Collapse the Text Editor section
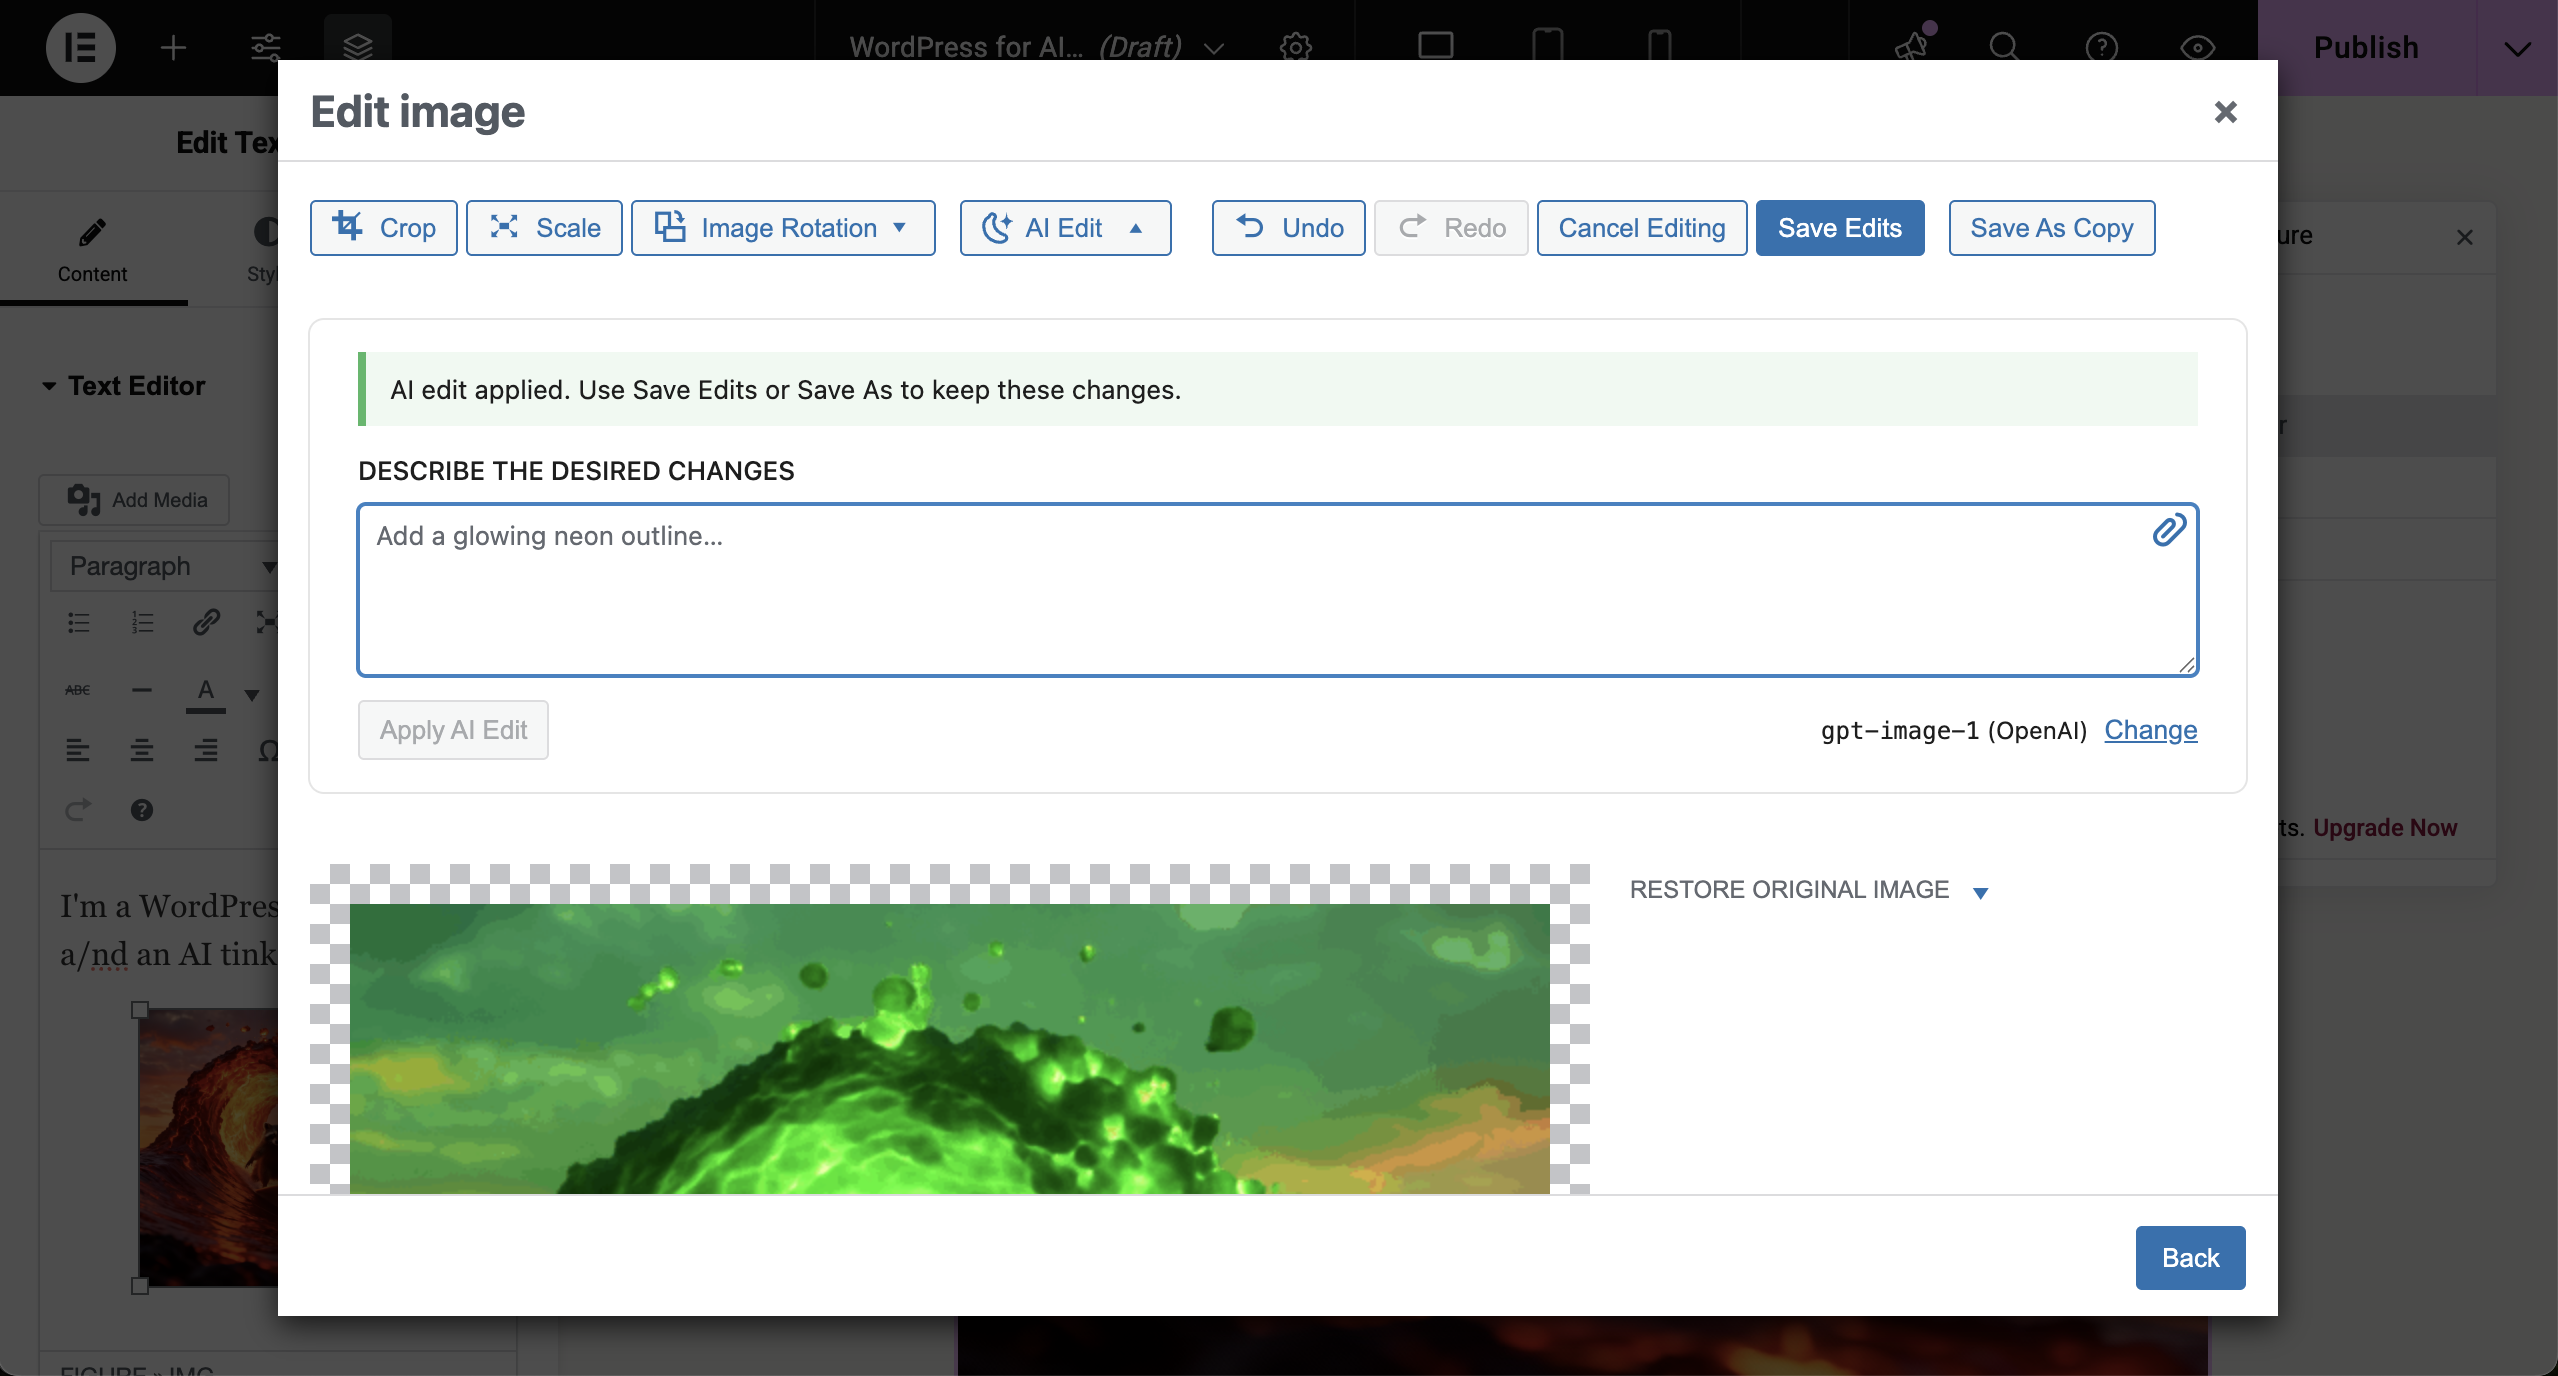This screenshot has width=2558, height=1376. [124, 386]
